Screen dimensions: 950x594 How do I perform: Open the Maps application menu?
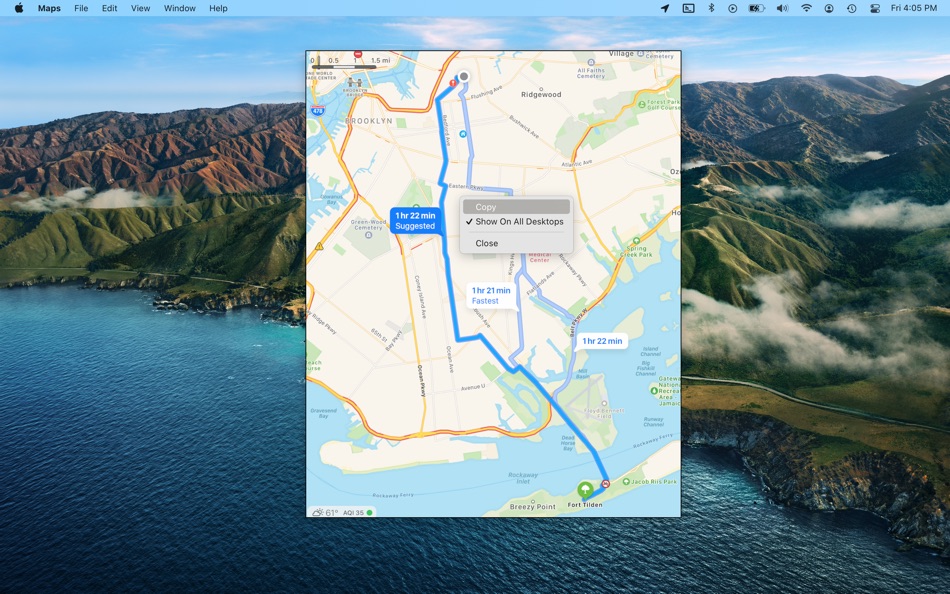coord(49,8)
